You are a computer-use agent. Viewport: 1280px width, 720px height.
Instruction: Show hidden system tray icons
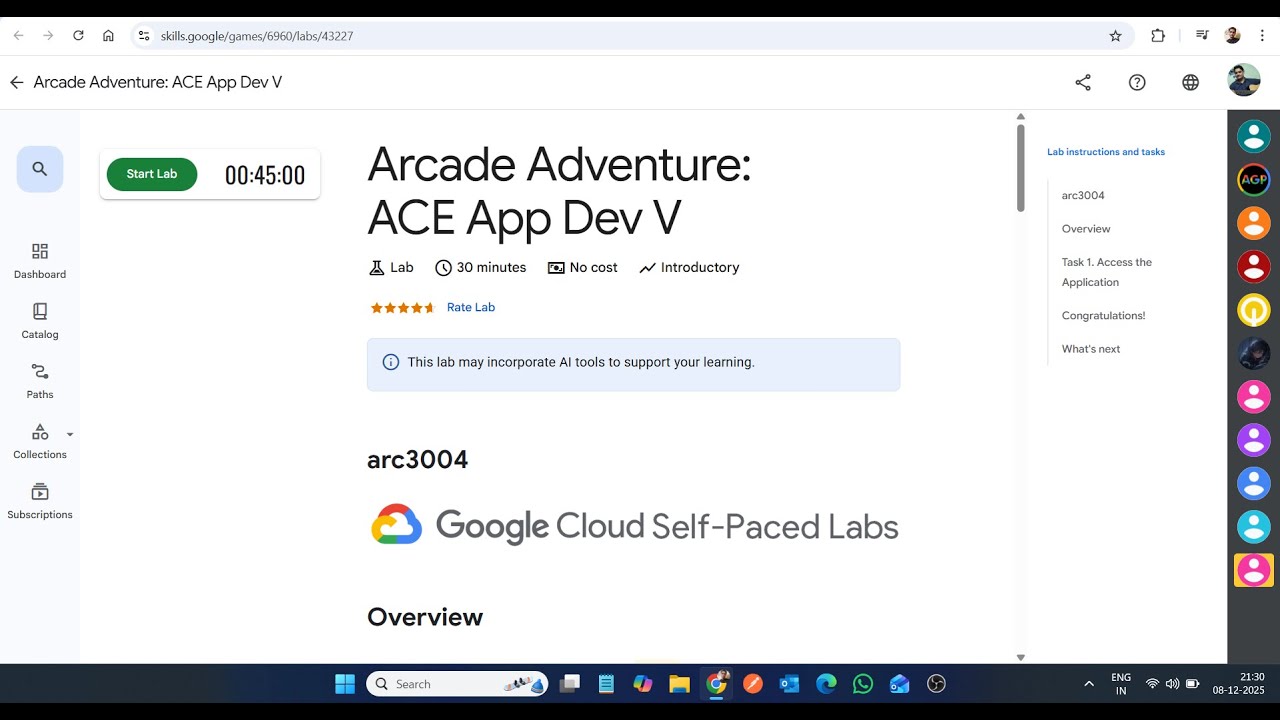(x=1089, y=684)
